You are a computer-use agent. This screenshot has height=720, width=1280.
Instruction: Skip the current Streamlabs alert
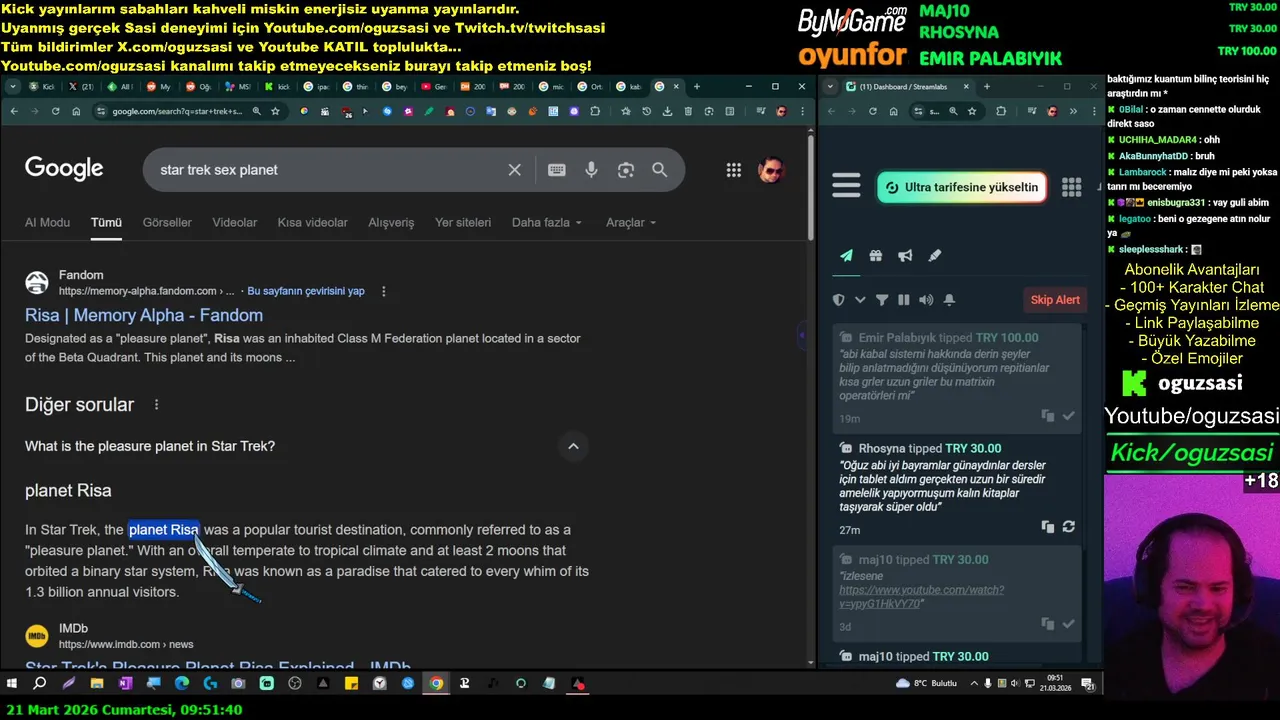tap(1055, 299)
